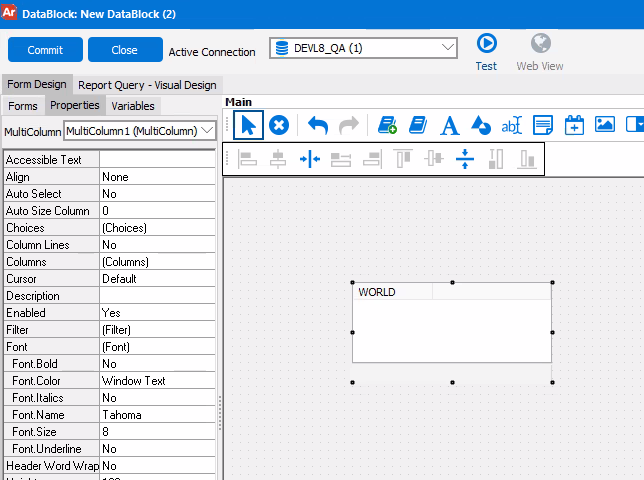The width and height of the screenshot is (644, 480).
Task: Click the align top edges icon
Action: 403,159
